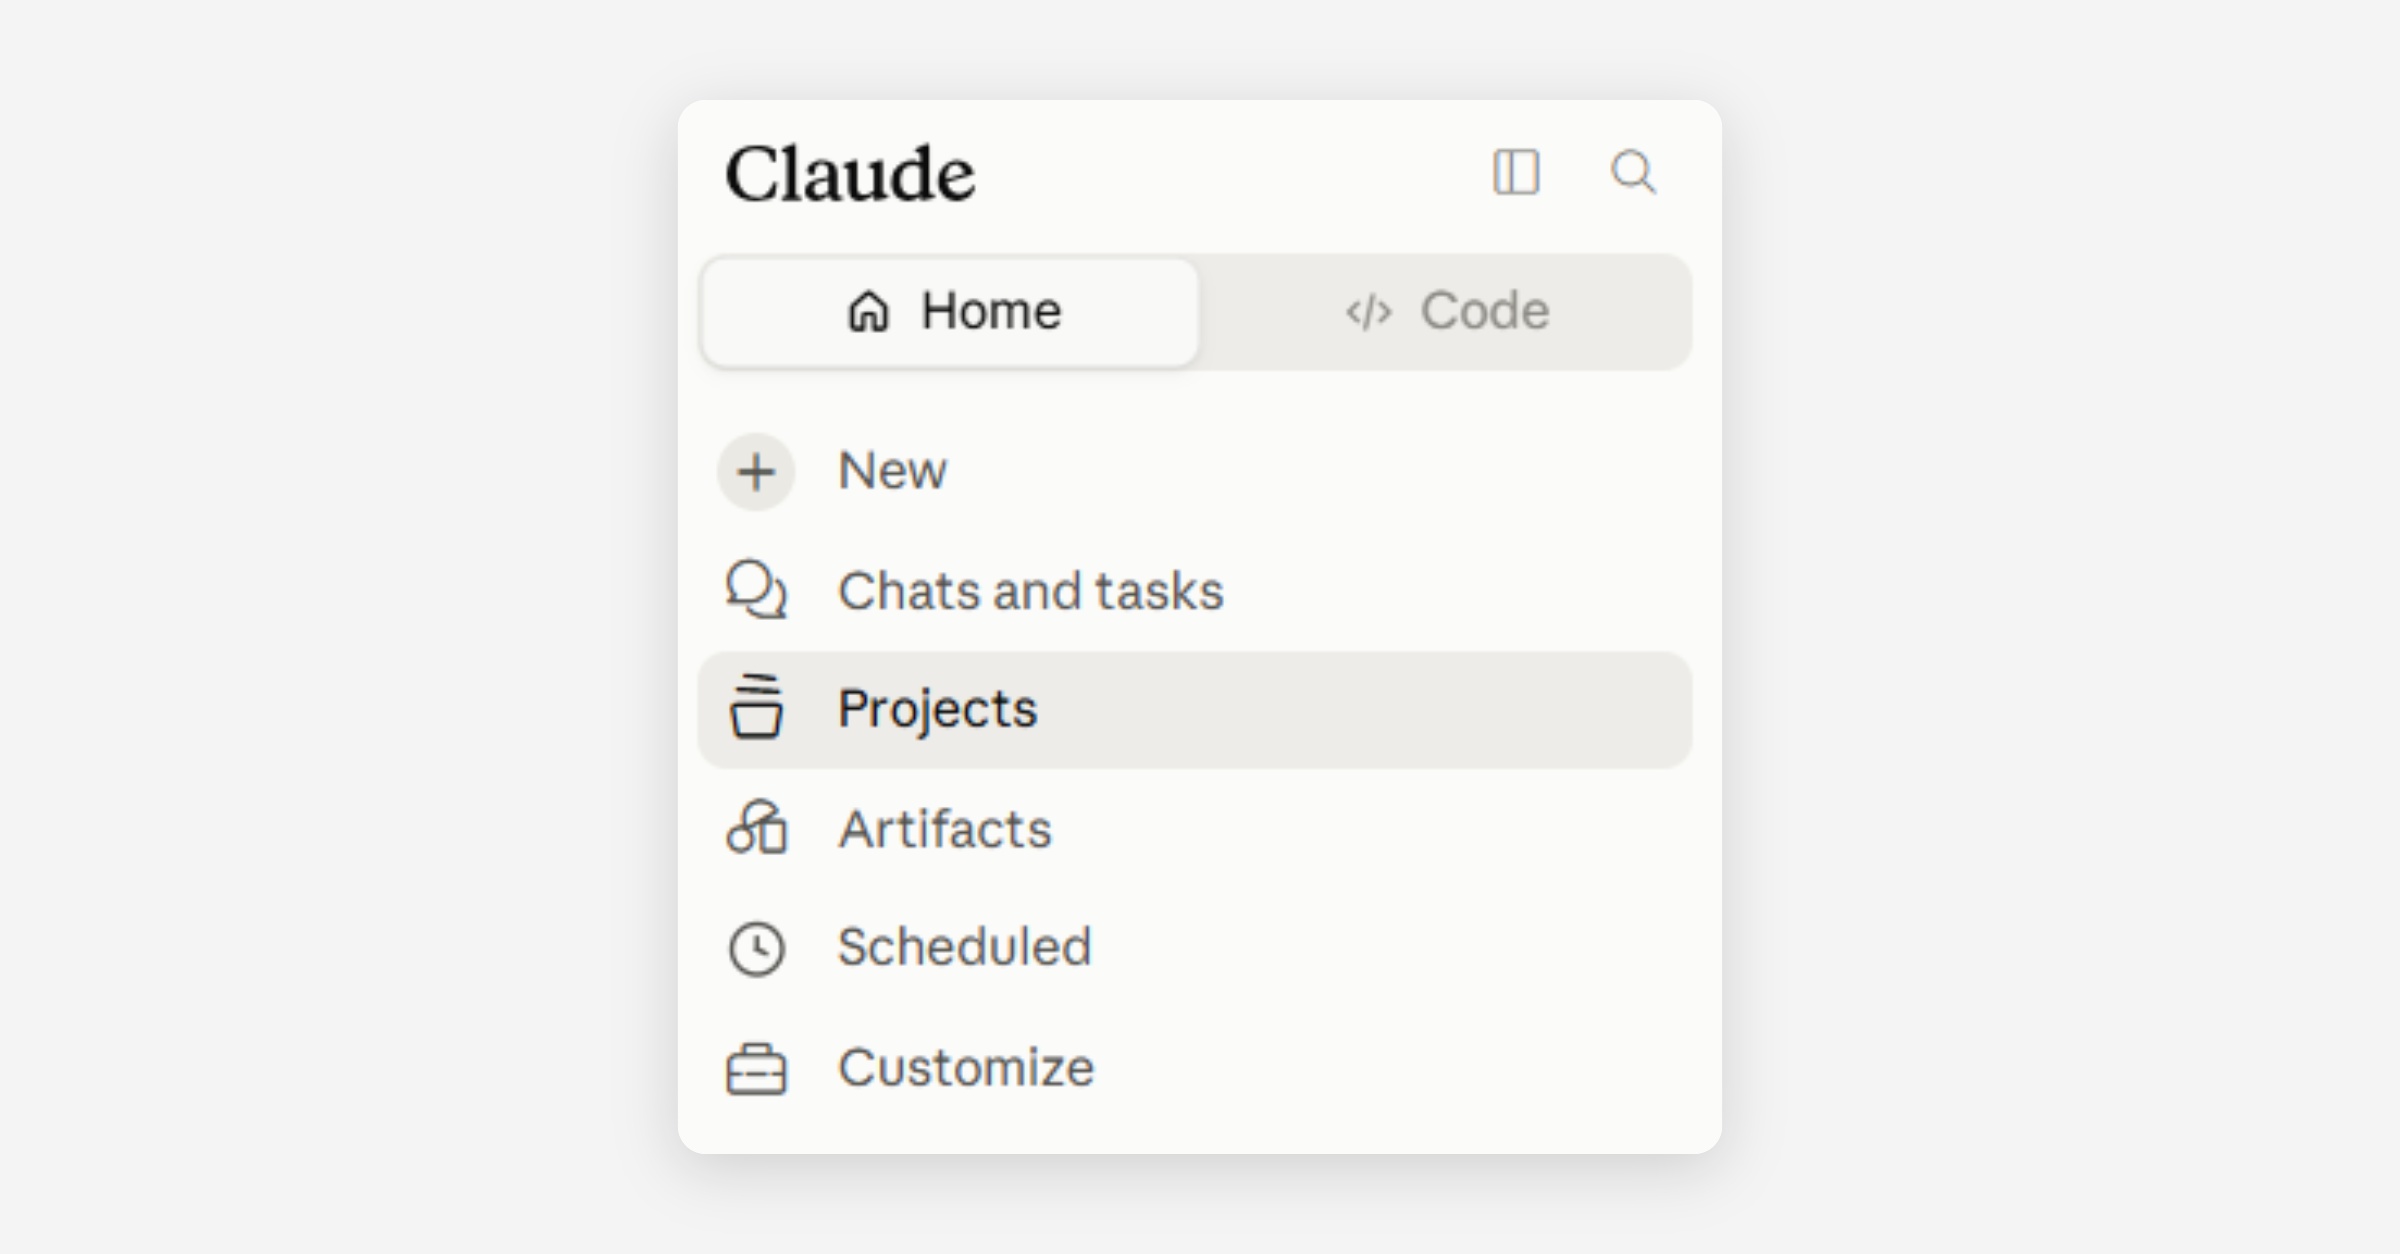Click the Projects stacked box icon
Screen dimensions: 2400x1254
click(x=756, y=708)
